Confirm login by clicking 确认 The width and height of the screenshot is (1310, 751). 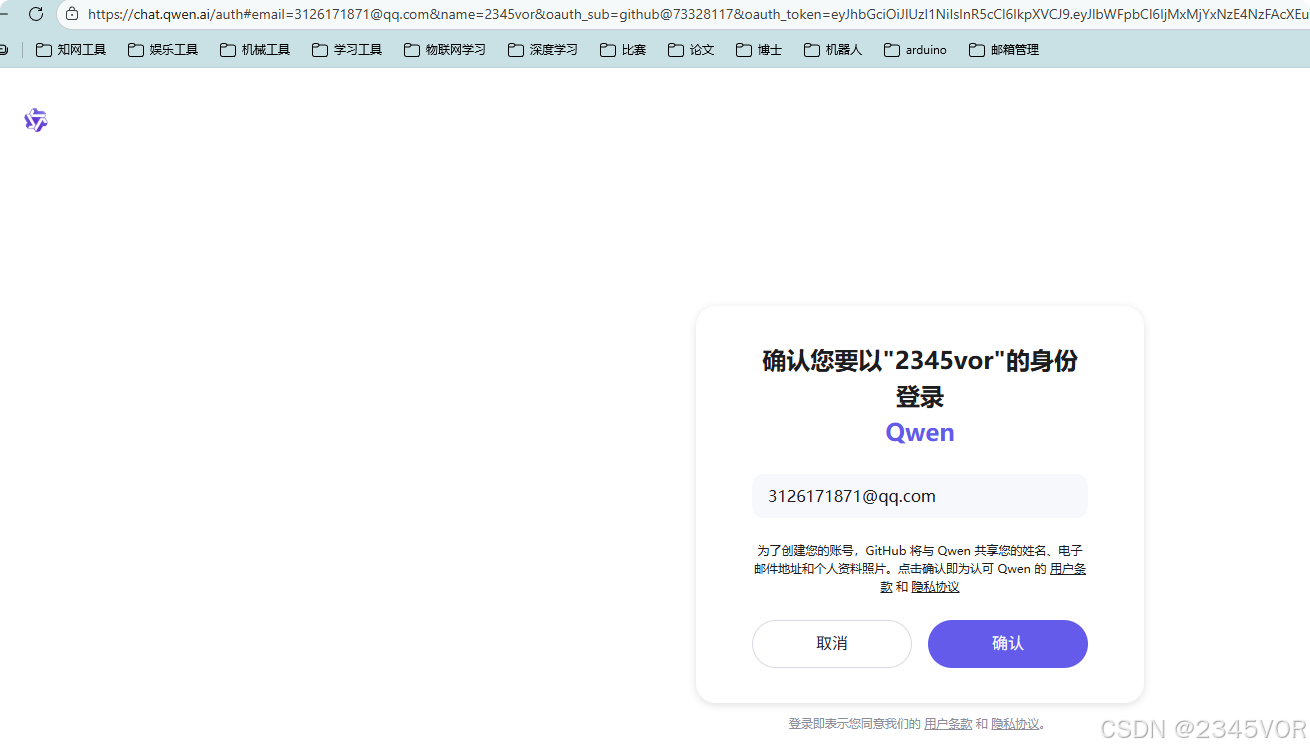click(x=1007, y=643)
